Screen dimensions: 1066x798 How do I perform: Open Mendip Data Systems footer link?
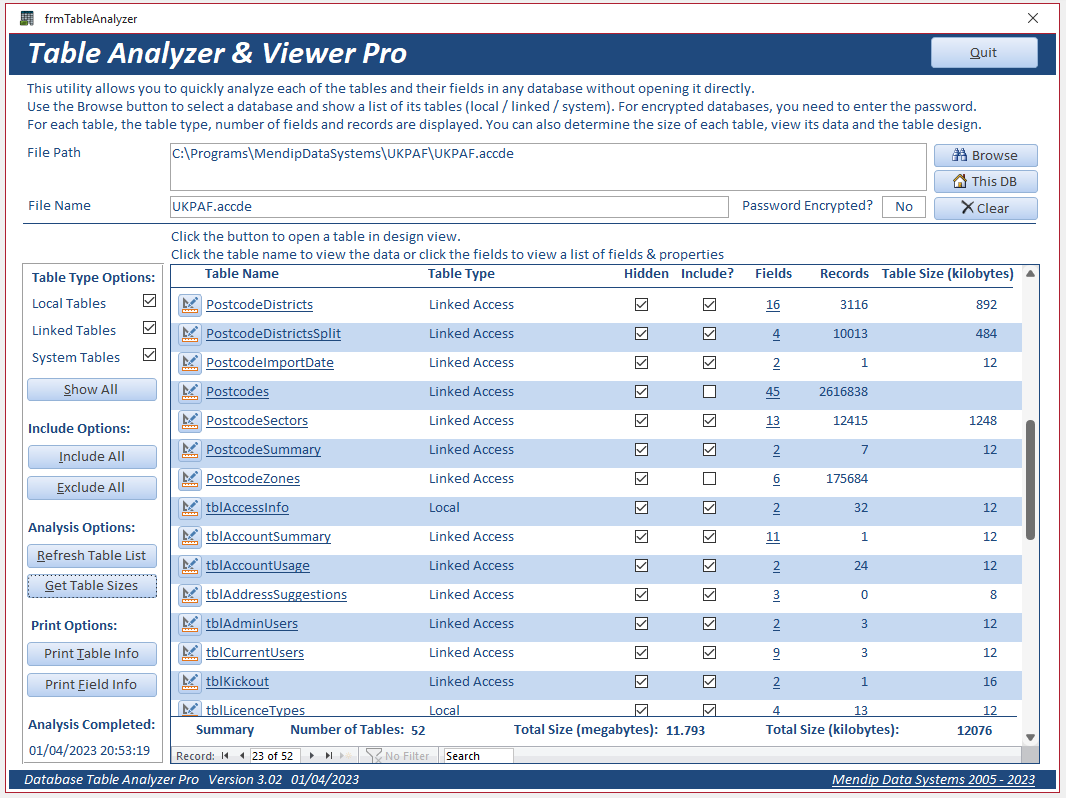pyautogui.click(x=933, y=780)
